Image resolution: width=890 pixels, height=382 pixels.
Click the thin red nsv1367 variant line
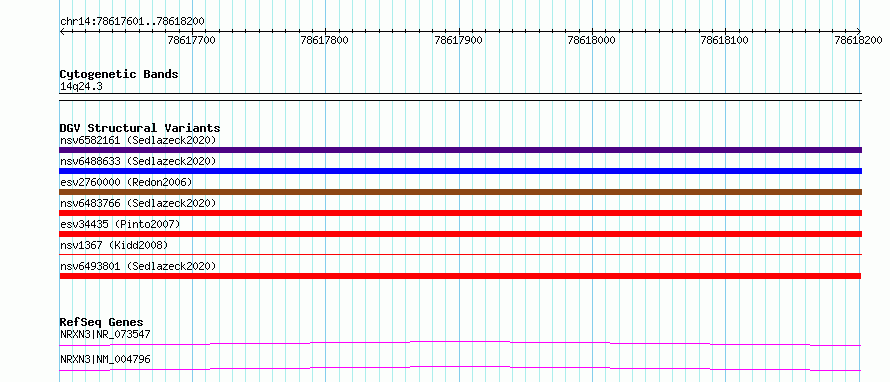click(460, 254)
